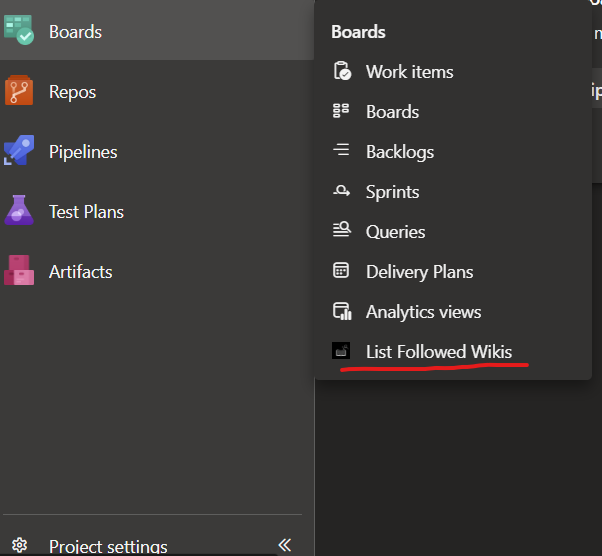Open Boards entry in the flyout menu

(x=392, y=112)
